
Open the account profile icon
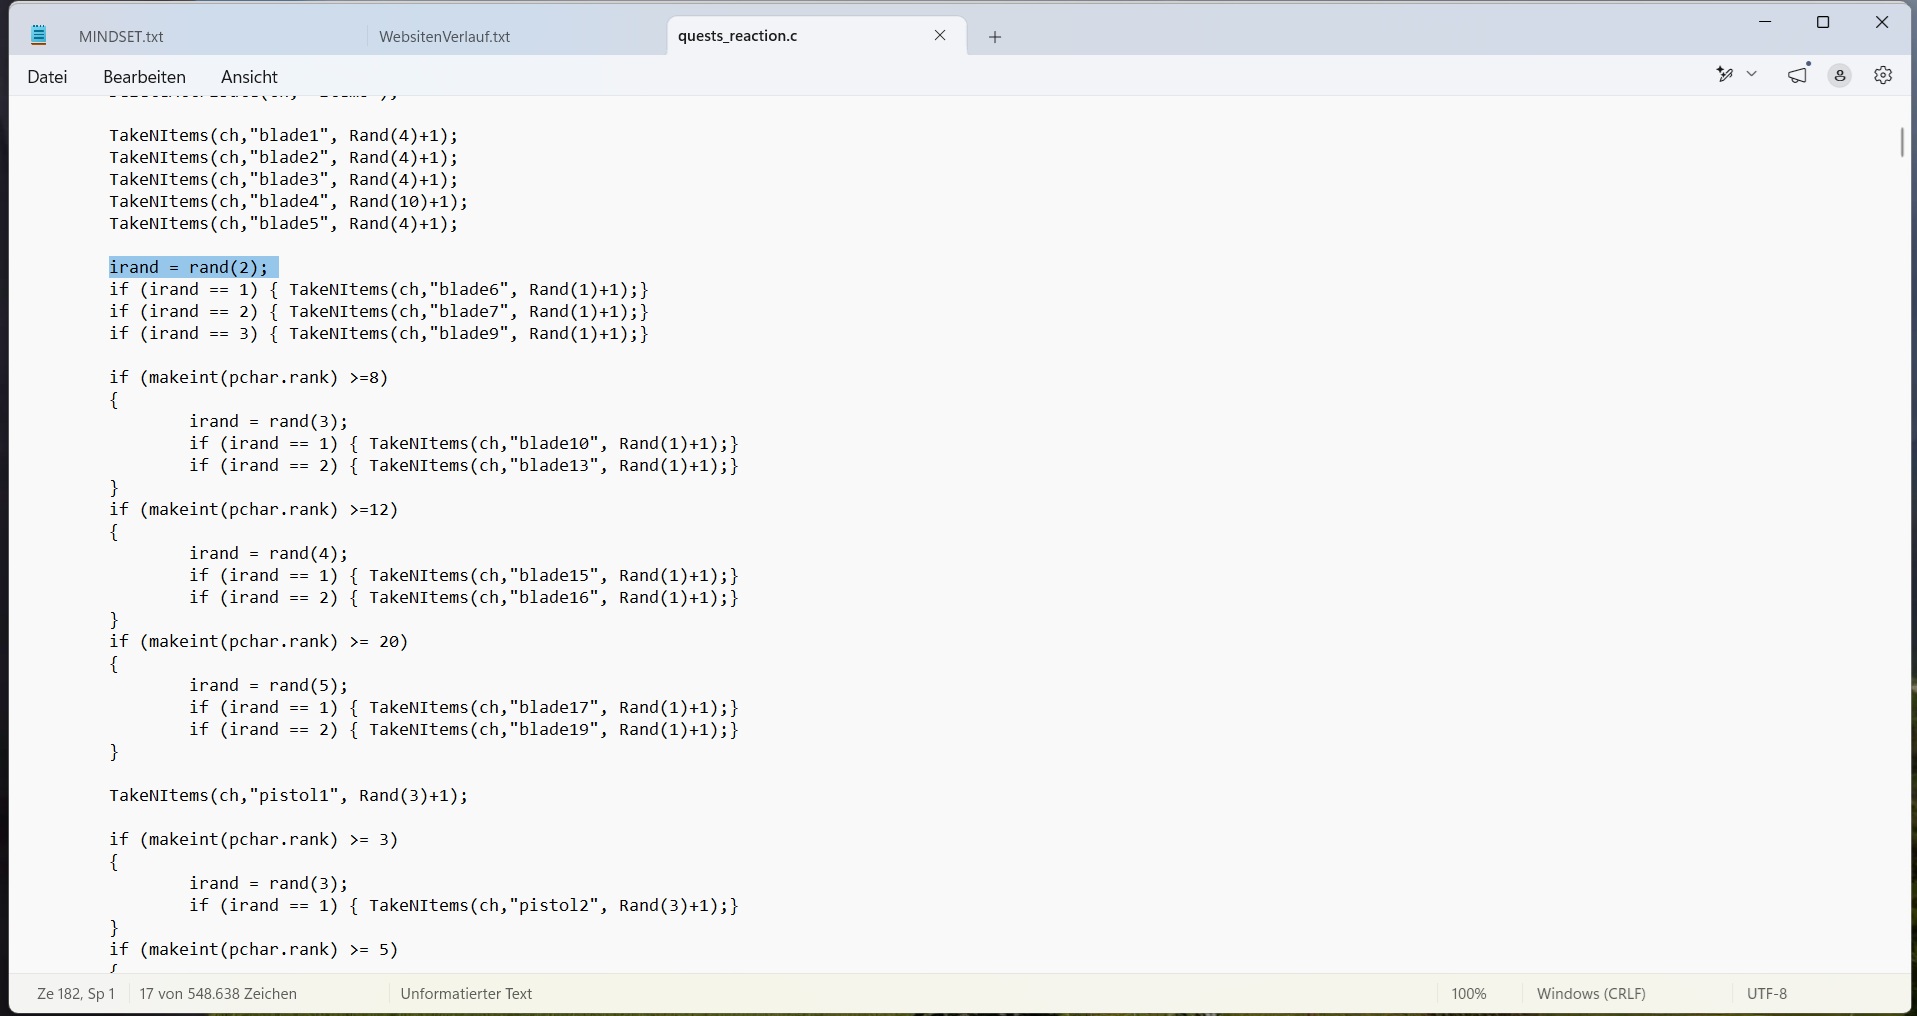[1840, 76]
